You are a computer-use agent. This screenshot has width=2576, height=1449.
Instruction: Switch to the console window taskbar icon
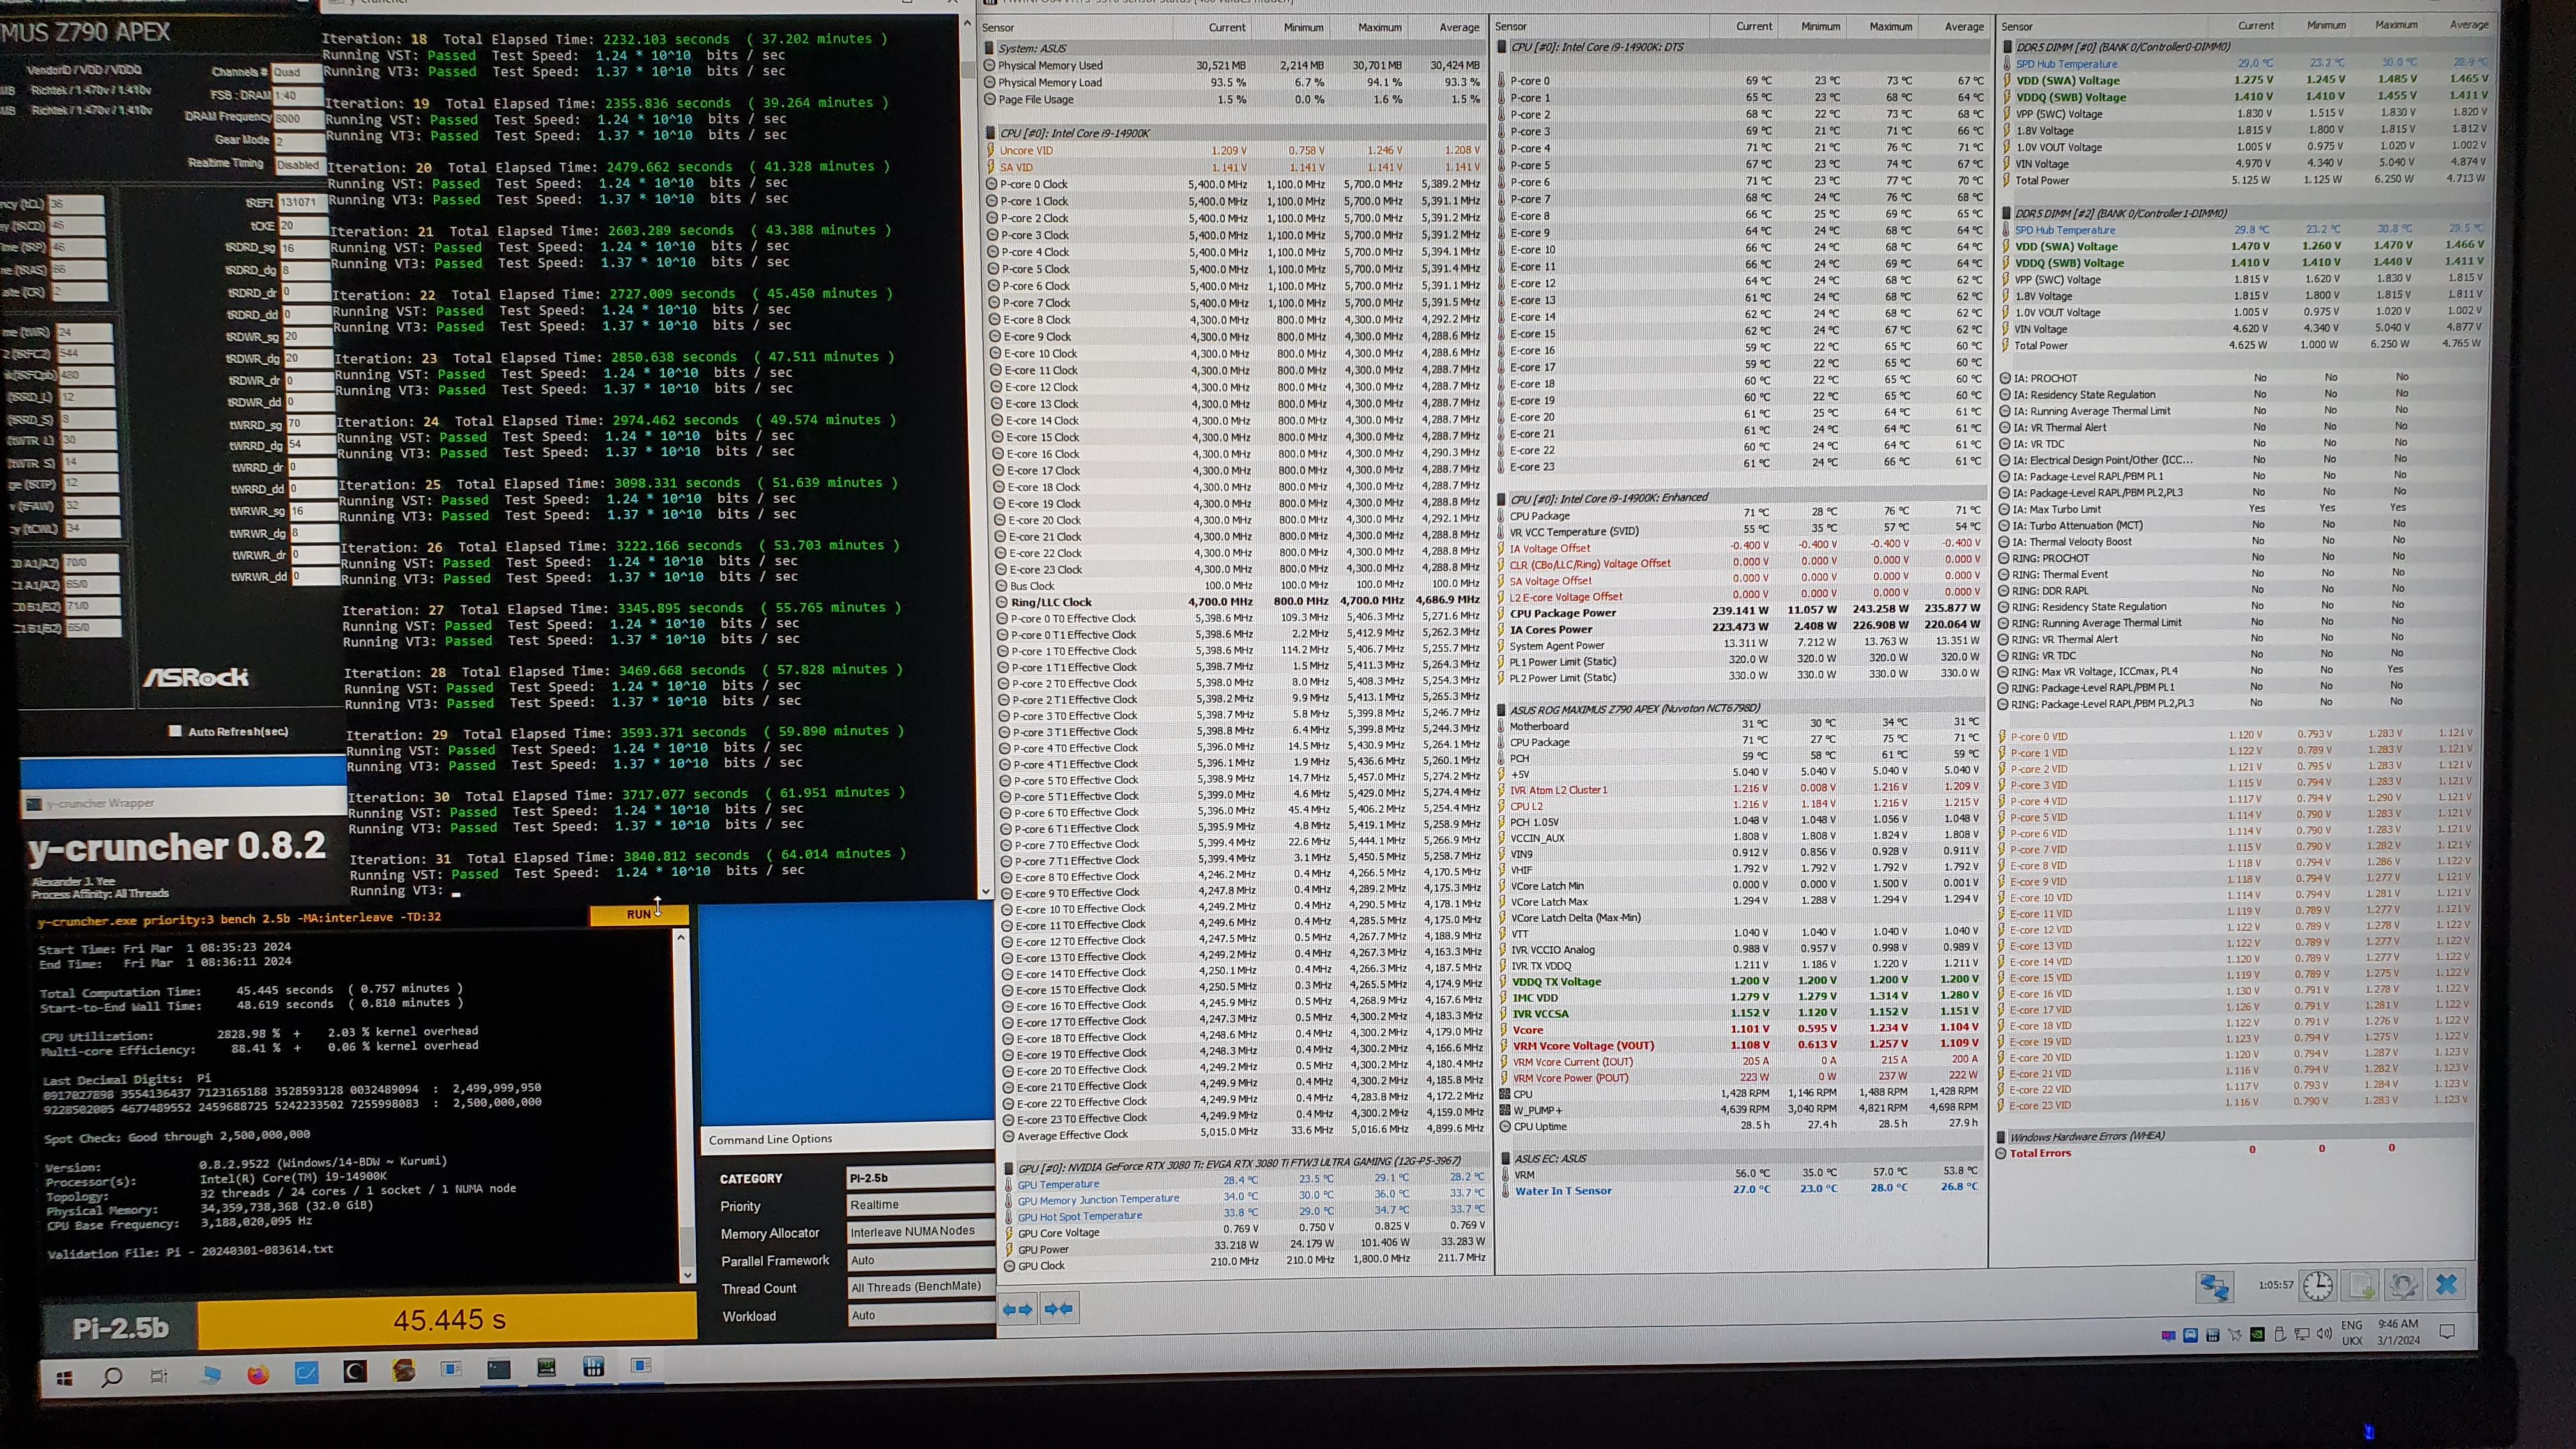[x=499, y=1369]
